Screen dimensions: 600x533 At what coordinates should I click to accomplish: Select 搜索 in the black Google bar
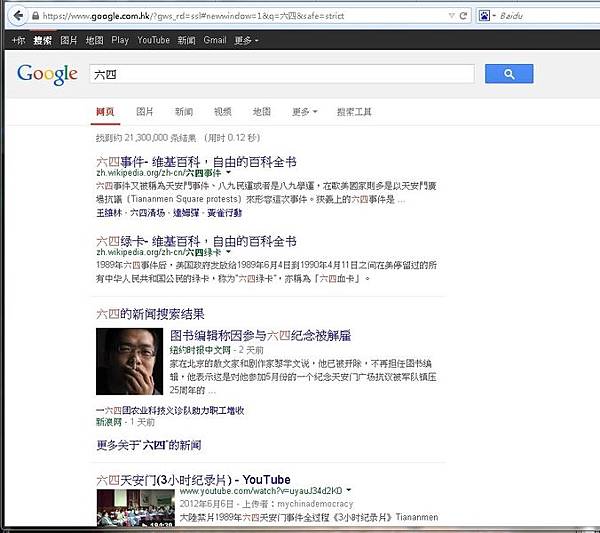coord(42,40)
